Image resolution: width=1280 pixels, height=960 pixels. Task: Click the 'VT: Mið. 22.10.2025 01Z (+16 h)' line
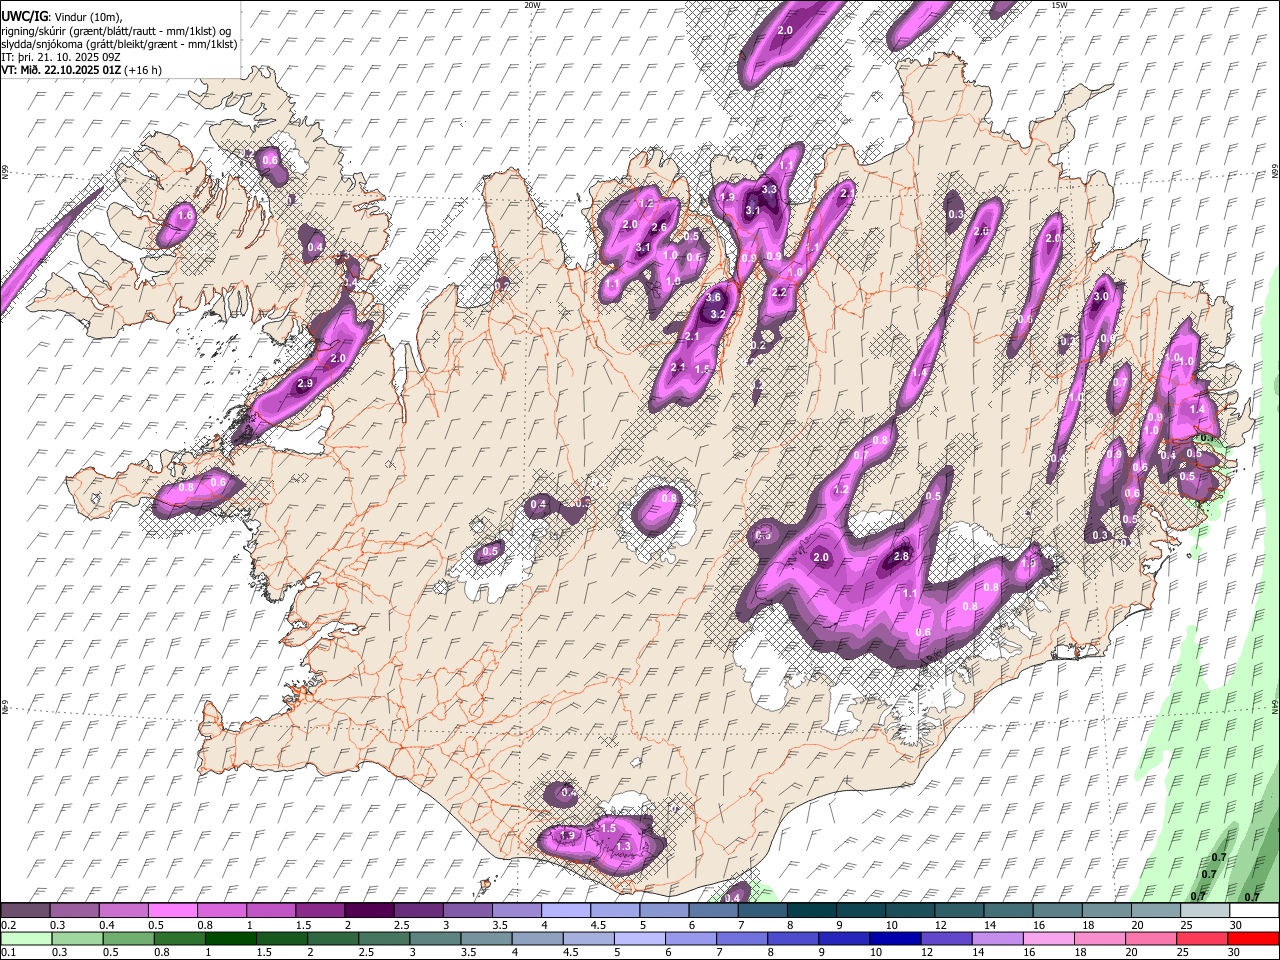coord(82,70)
